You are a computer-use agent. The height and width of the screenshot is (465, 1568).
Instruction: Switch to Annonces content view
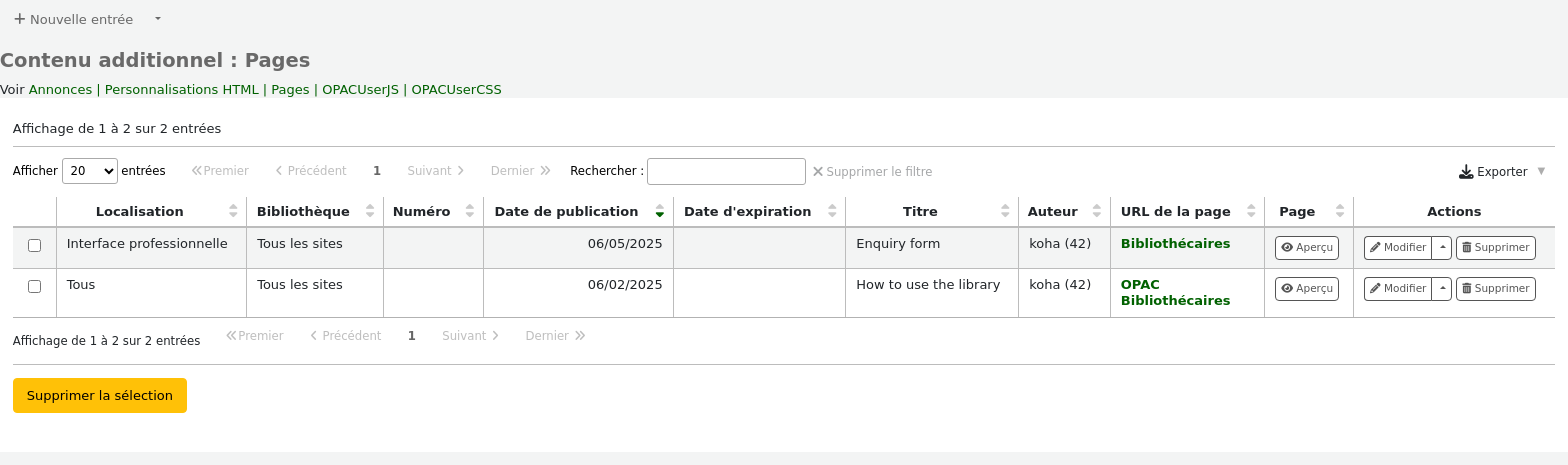(60, 90)
